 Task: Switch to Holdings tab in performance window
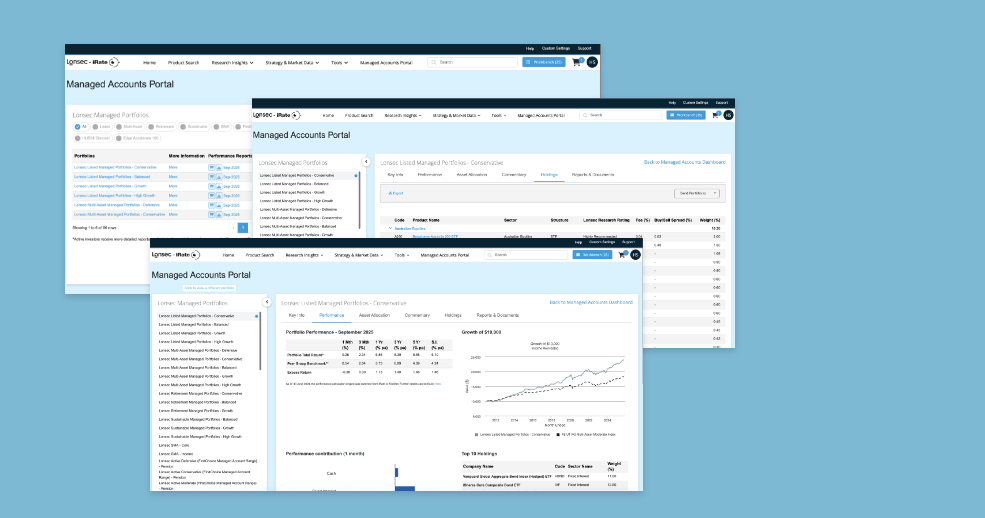[x=453, y=315]
